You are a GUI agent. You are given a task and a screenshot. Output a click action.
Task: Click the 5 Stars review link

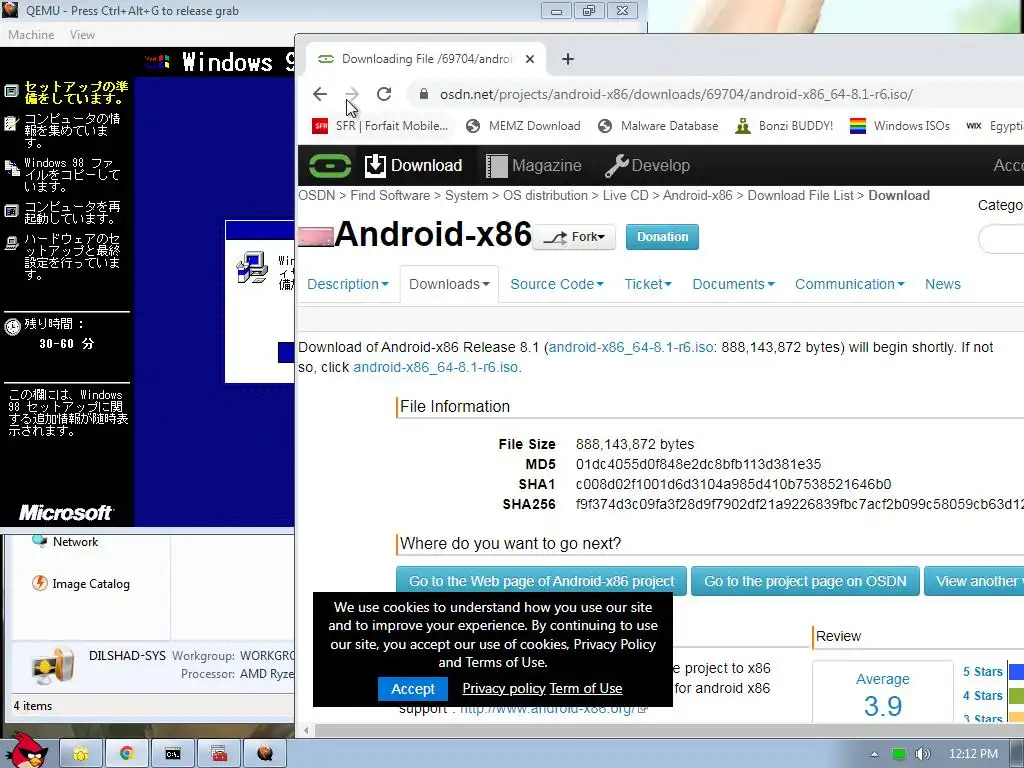tap(982, 671)
